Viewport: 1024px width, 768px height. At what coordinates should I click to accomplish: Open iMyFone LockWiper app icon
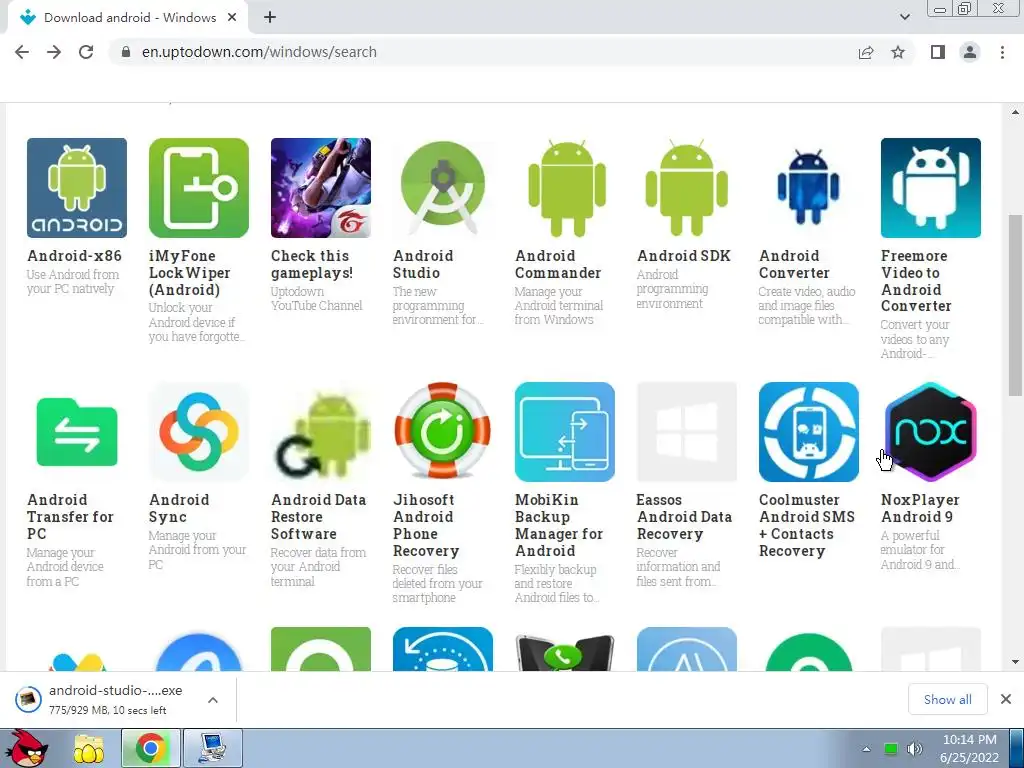tap(199, 188)
